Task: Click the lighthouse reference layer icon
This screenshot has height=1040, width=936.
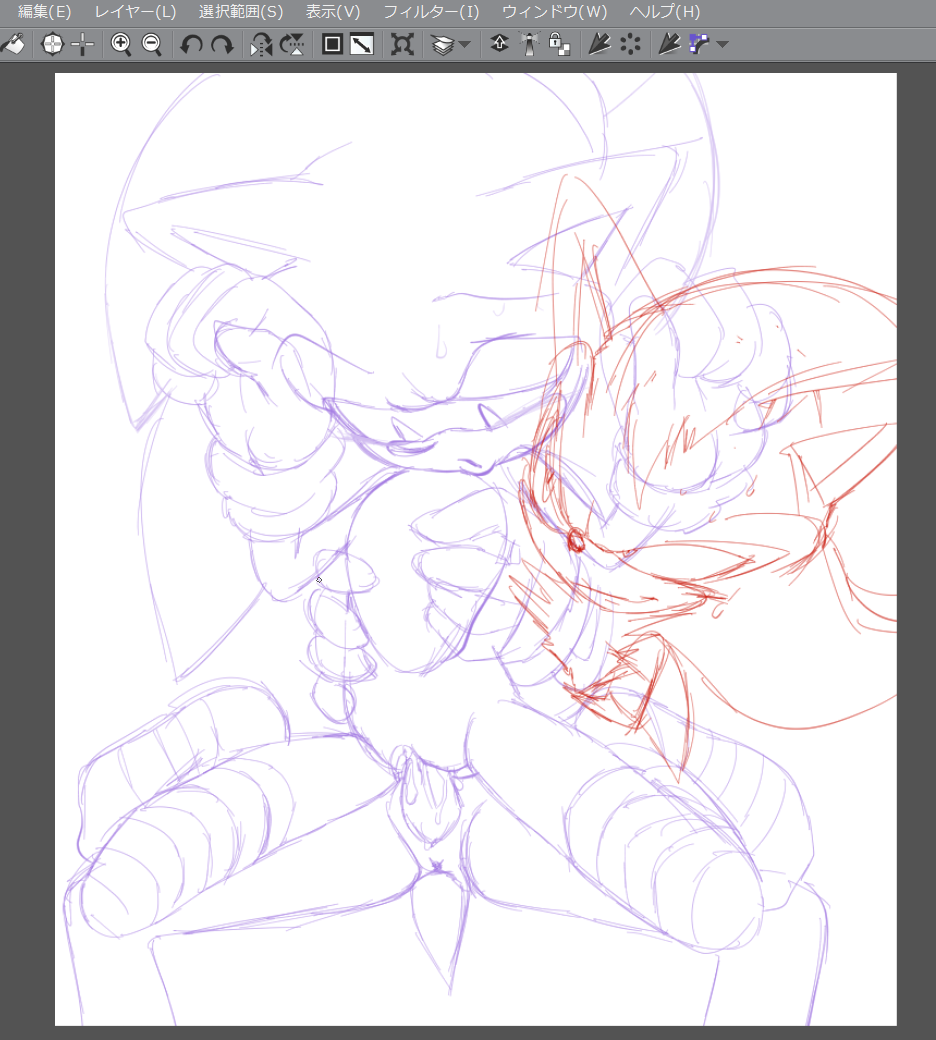Action: (529, 44)
